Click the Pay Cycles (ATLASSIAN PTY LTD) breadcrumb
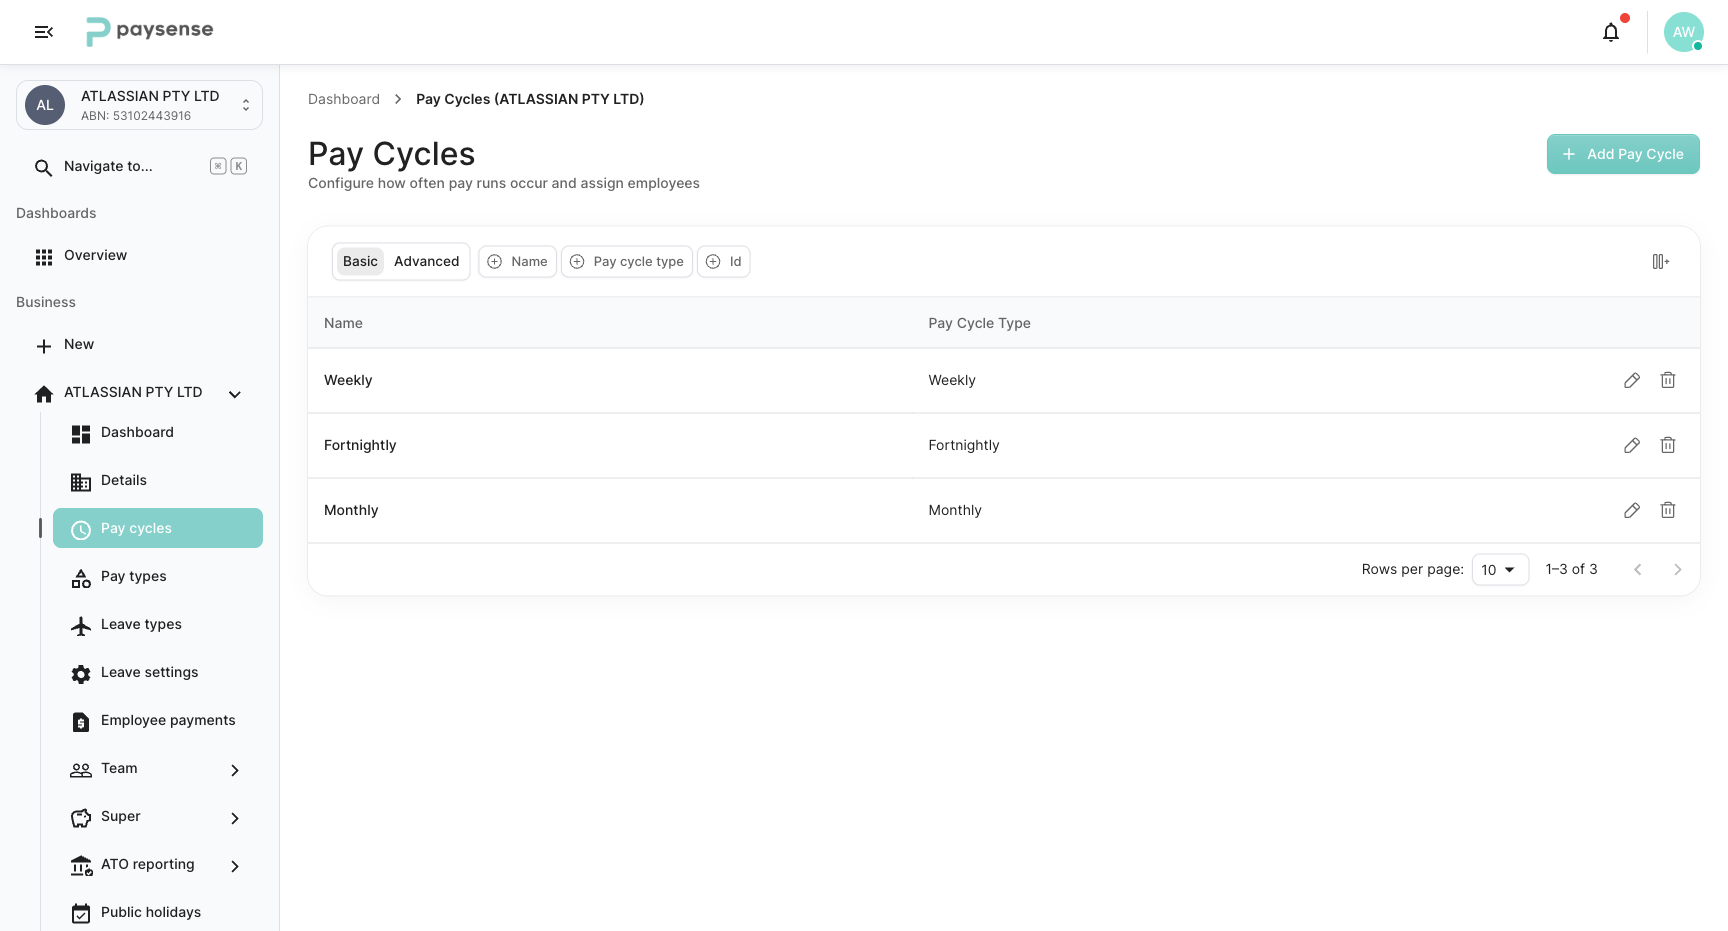 (530, 99)
